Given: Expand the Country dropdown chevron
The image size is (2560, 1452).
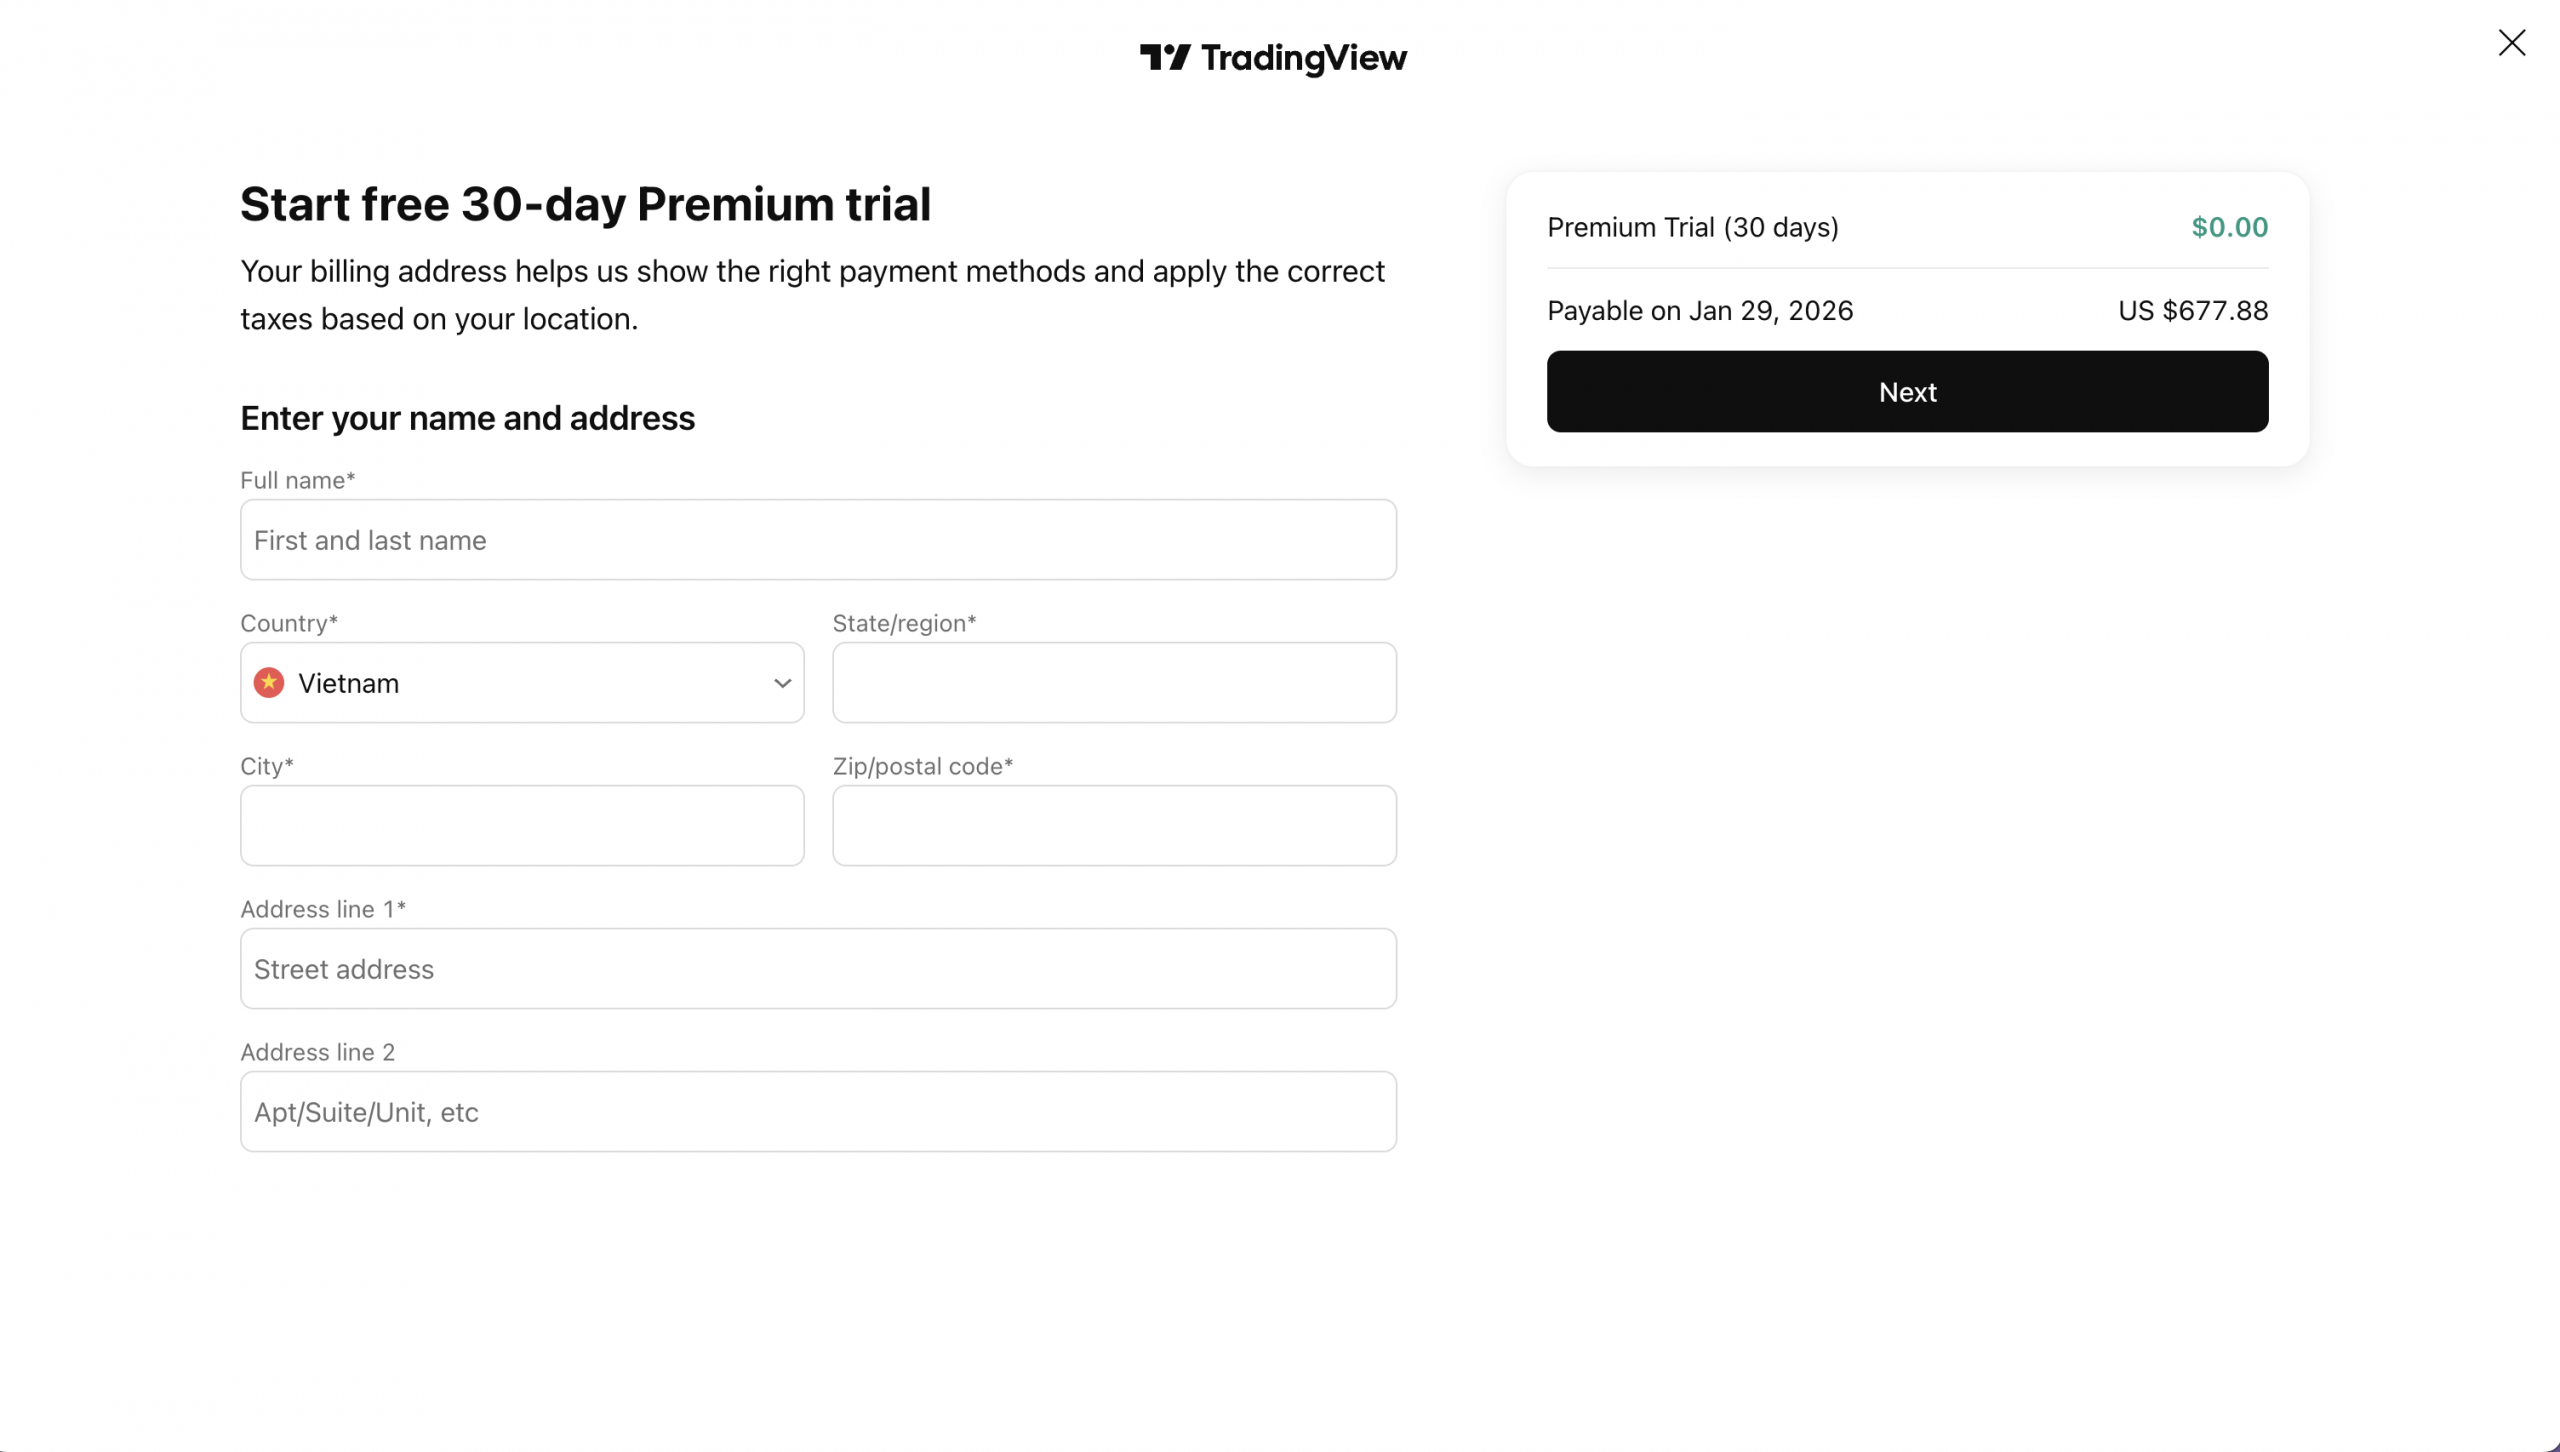Looking at the screenshot, I should (x=782, y=683).
